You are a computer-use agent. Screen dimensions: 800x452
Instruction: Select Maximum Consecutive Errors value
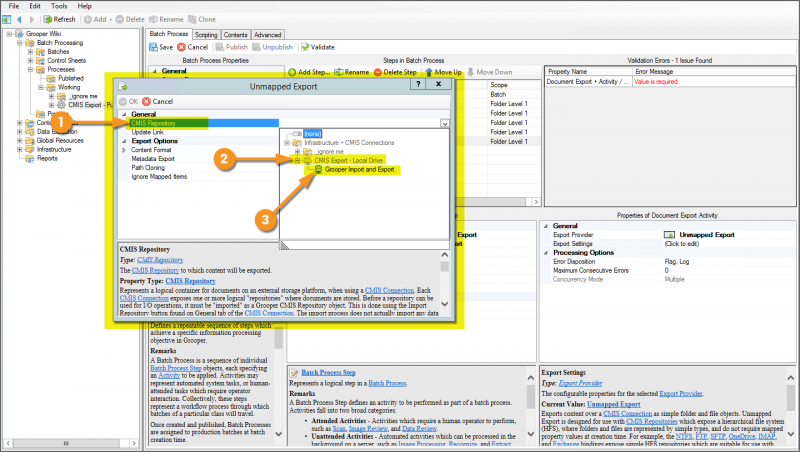(x=666, y=270)
